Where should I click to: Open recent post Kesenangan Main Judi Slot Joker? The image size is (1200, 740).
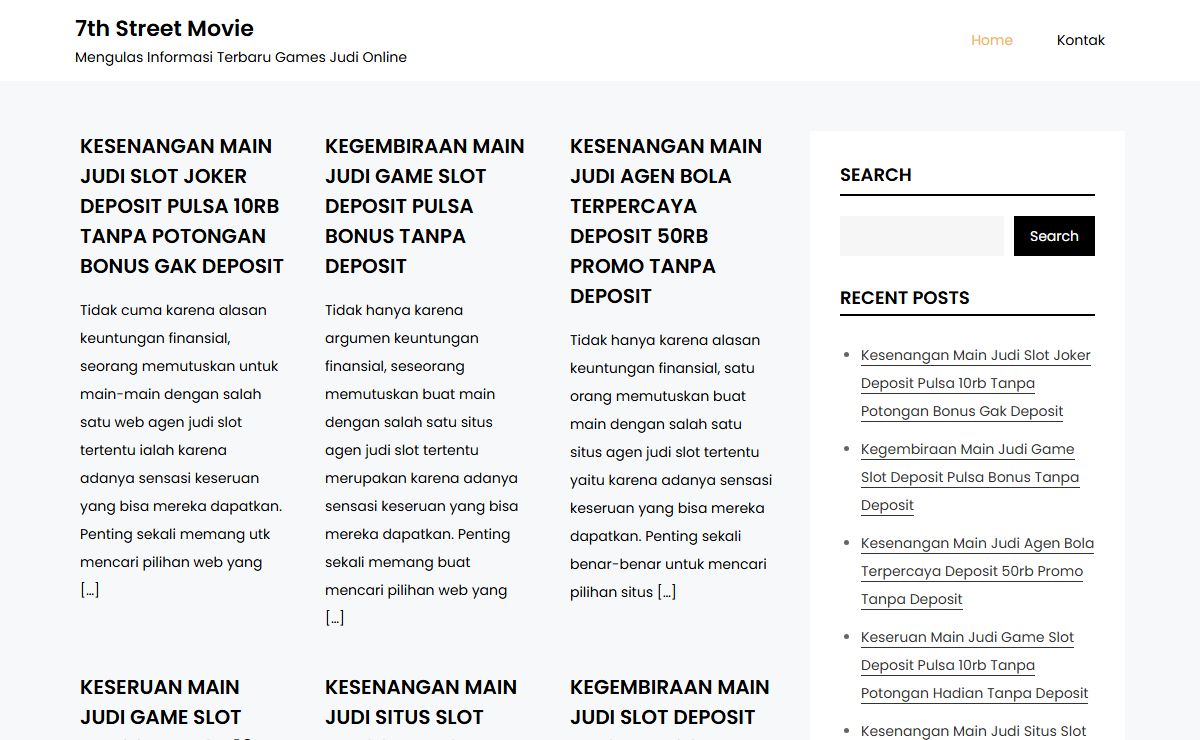(975, 383)
